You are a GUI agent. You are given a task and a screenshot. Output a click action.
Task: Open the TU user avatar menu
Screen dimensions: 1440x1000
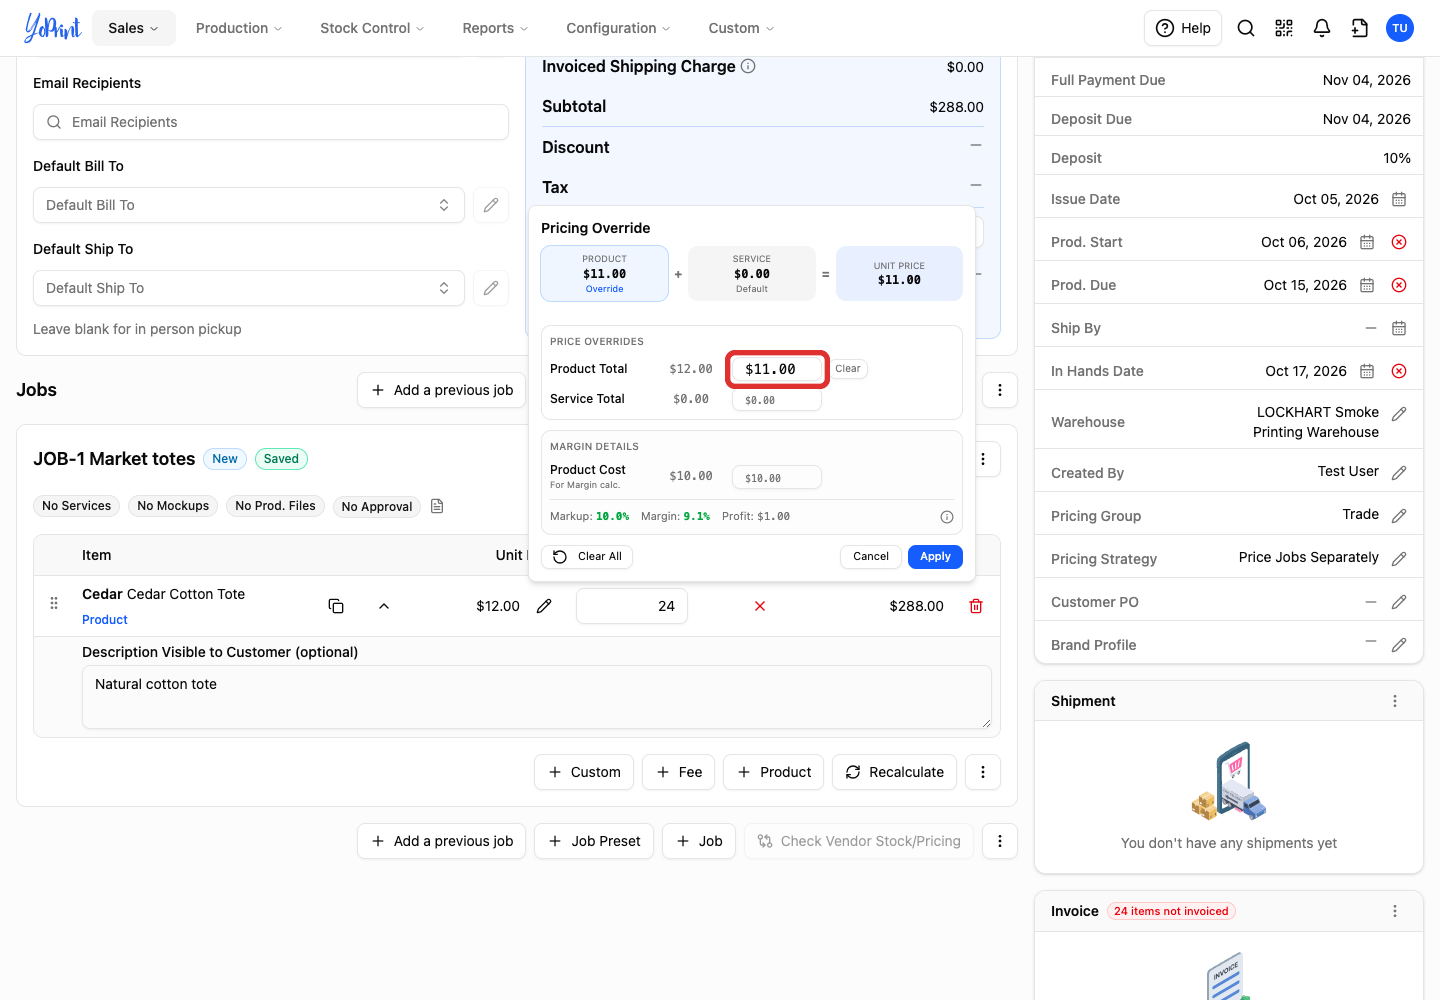(1400, 28)
